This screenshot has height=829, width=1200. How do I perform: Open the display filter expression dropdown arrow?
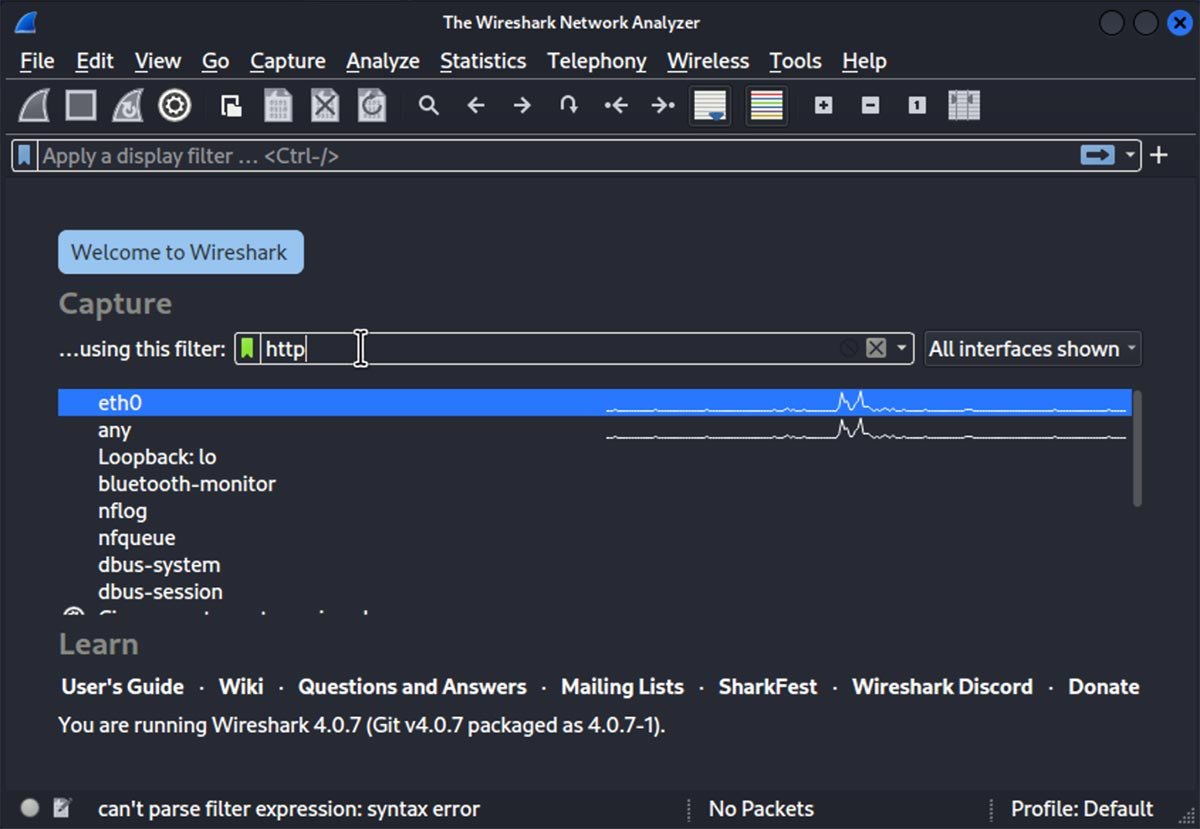1130,155
